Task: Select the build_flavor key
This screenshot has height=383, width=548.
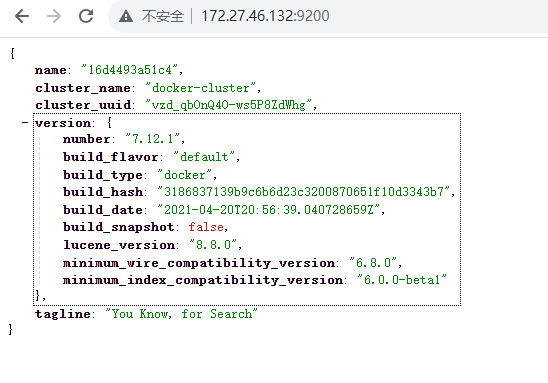Action: point(111,157)
